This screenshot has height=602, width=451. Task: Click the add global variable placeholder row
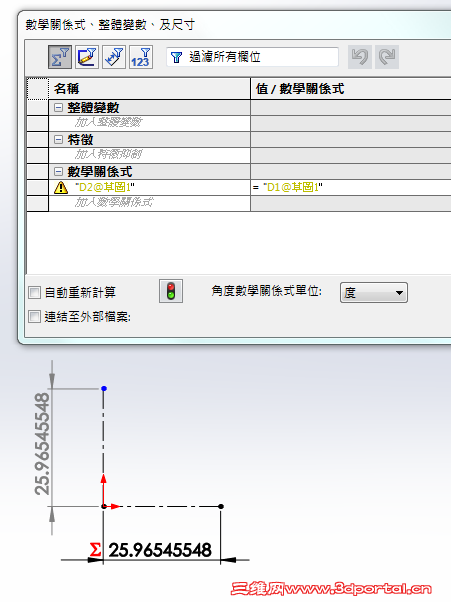pos(149,123)
